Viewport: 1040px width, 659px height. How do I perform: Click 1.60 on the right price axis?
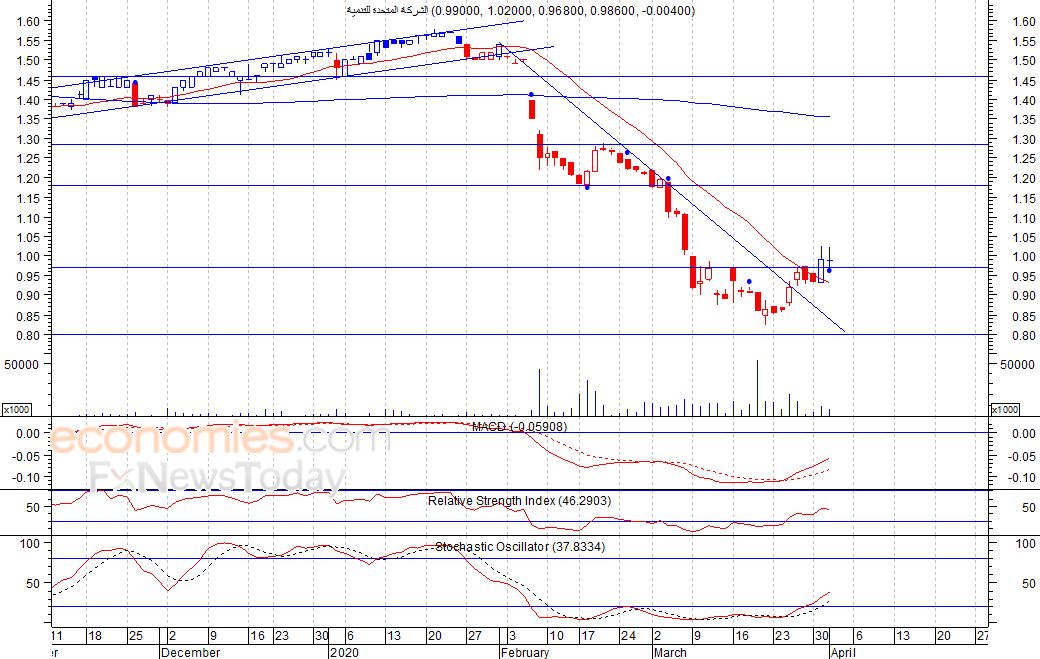pos(1024,21)
